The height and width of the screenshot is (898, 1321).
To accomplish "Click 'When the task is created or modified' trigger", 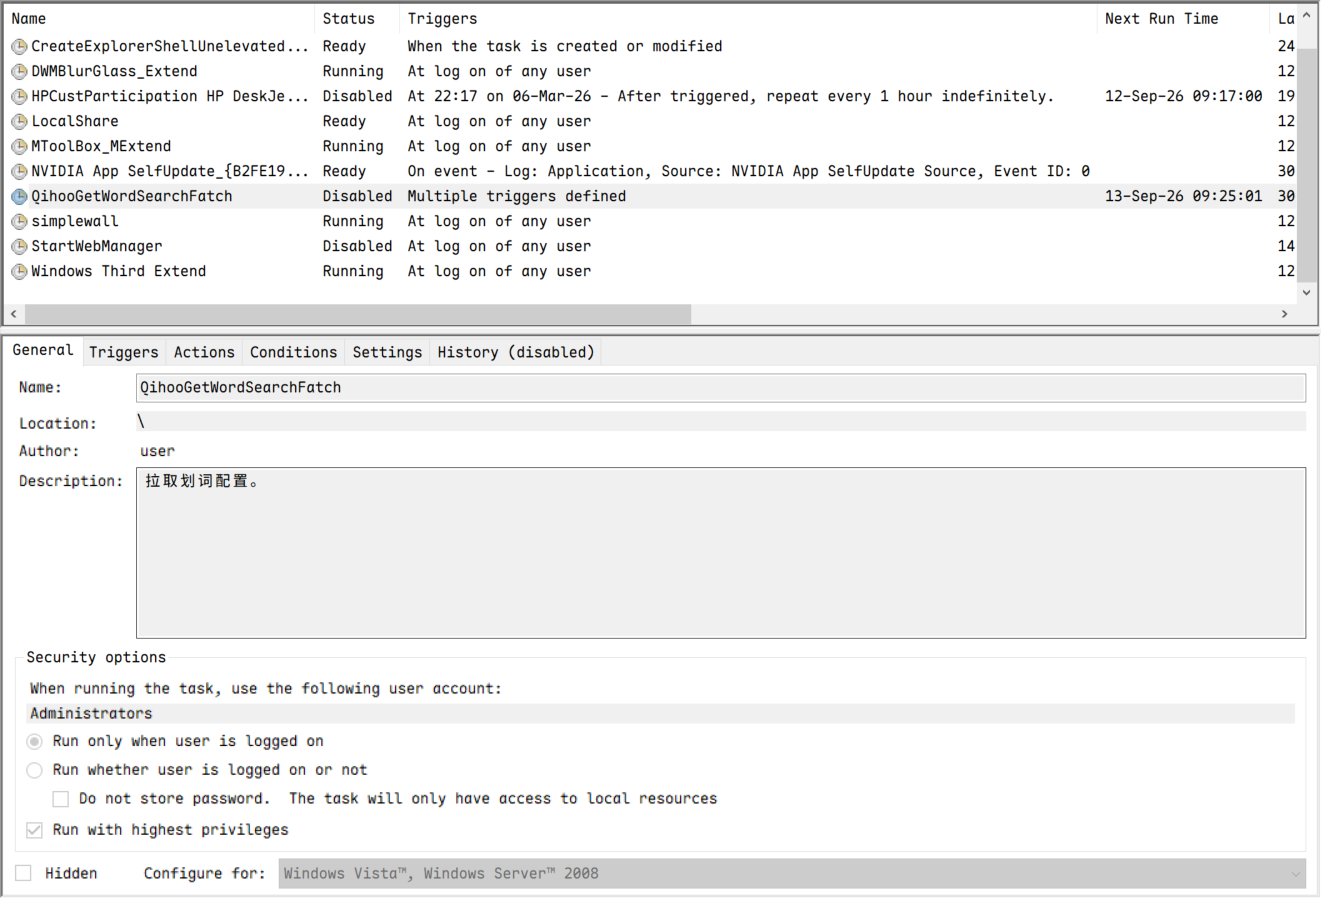I will point(565,46).
